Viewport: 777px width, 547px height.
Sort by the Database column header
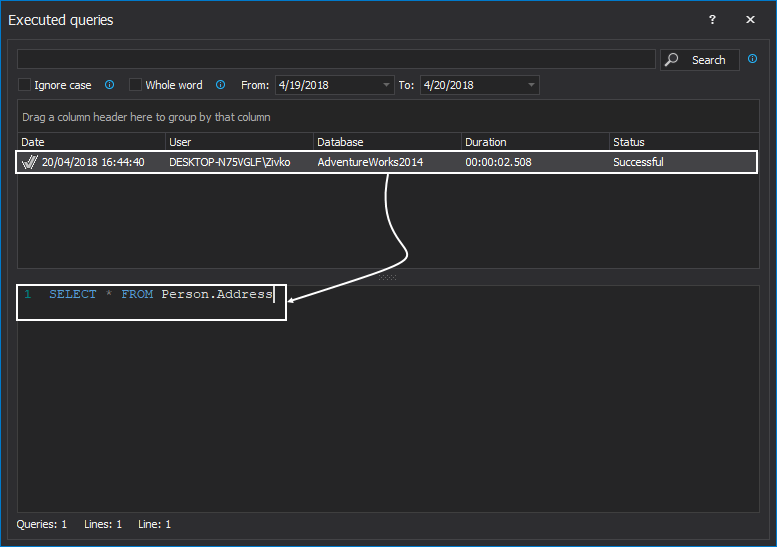coord(388,142)
